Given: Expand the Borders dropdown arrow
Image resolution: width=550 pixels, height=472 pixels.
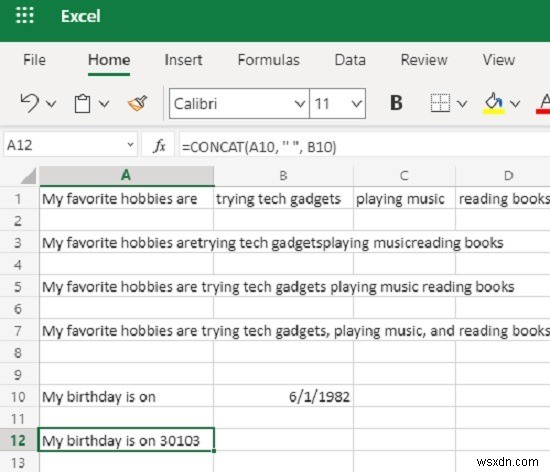Looking at the screenshot, I should click(462, 104).
